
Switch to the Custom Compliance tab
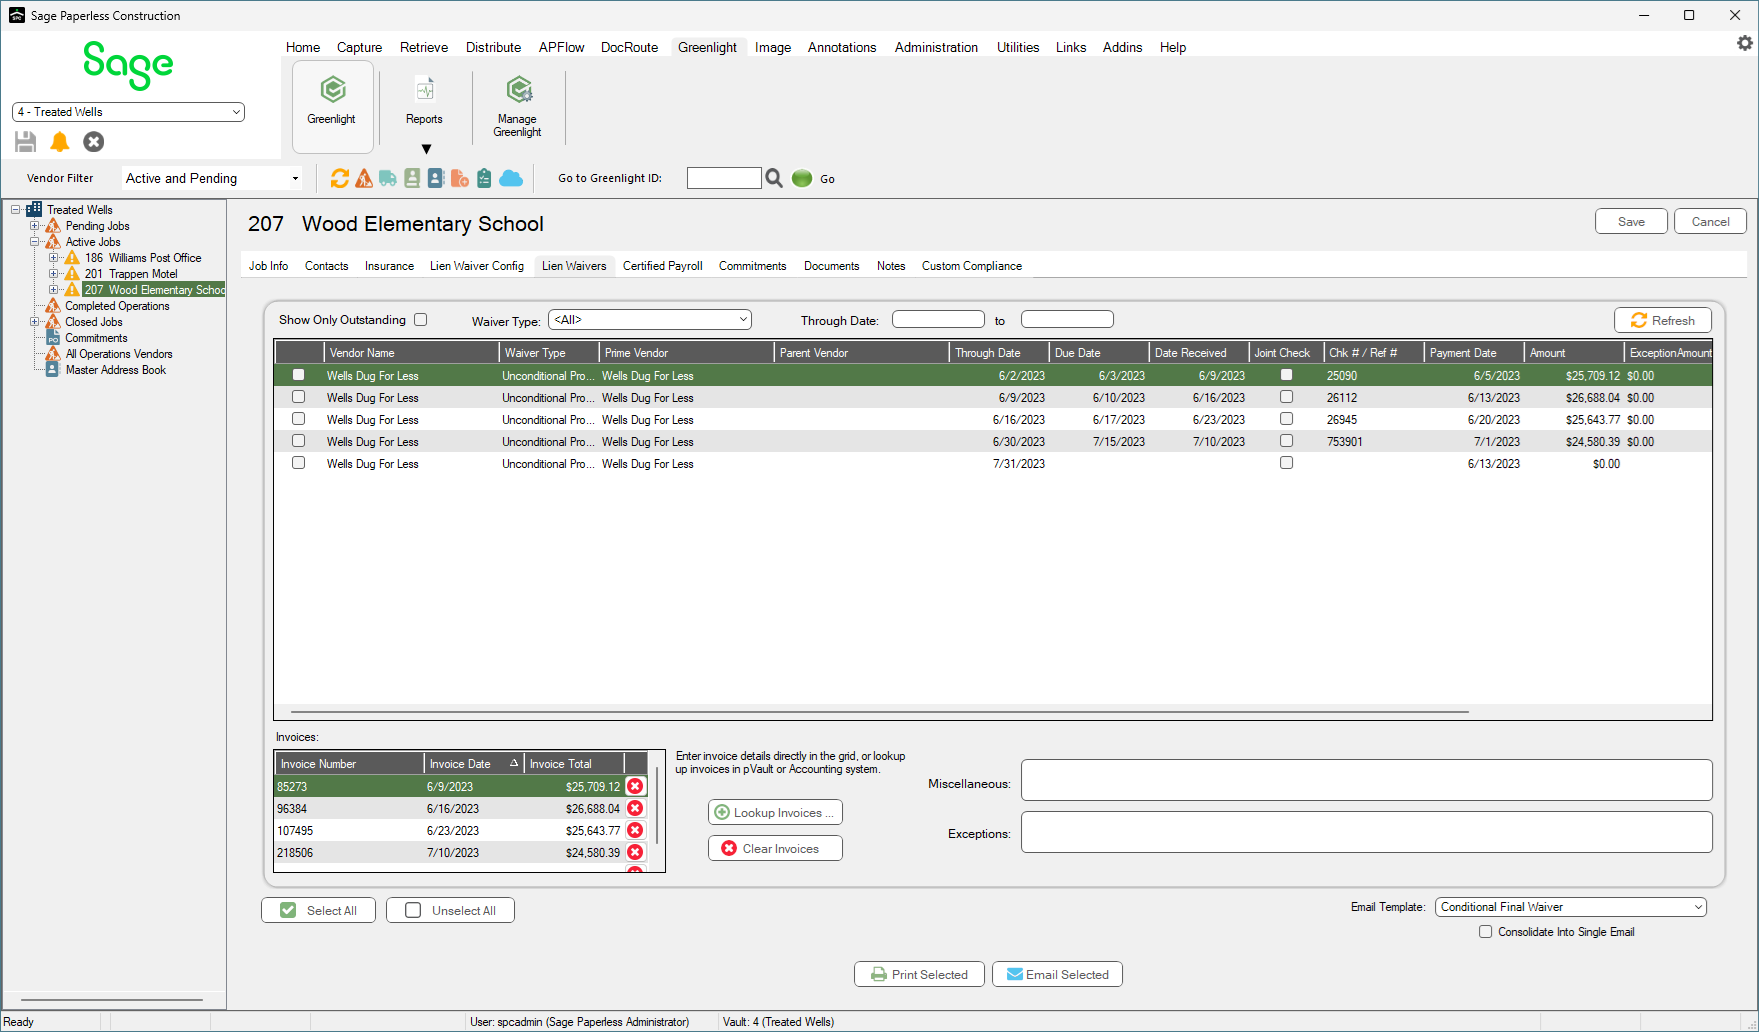972,266
